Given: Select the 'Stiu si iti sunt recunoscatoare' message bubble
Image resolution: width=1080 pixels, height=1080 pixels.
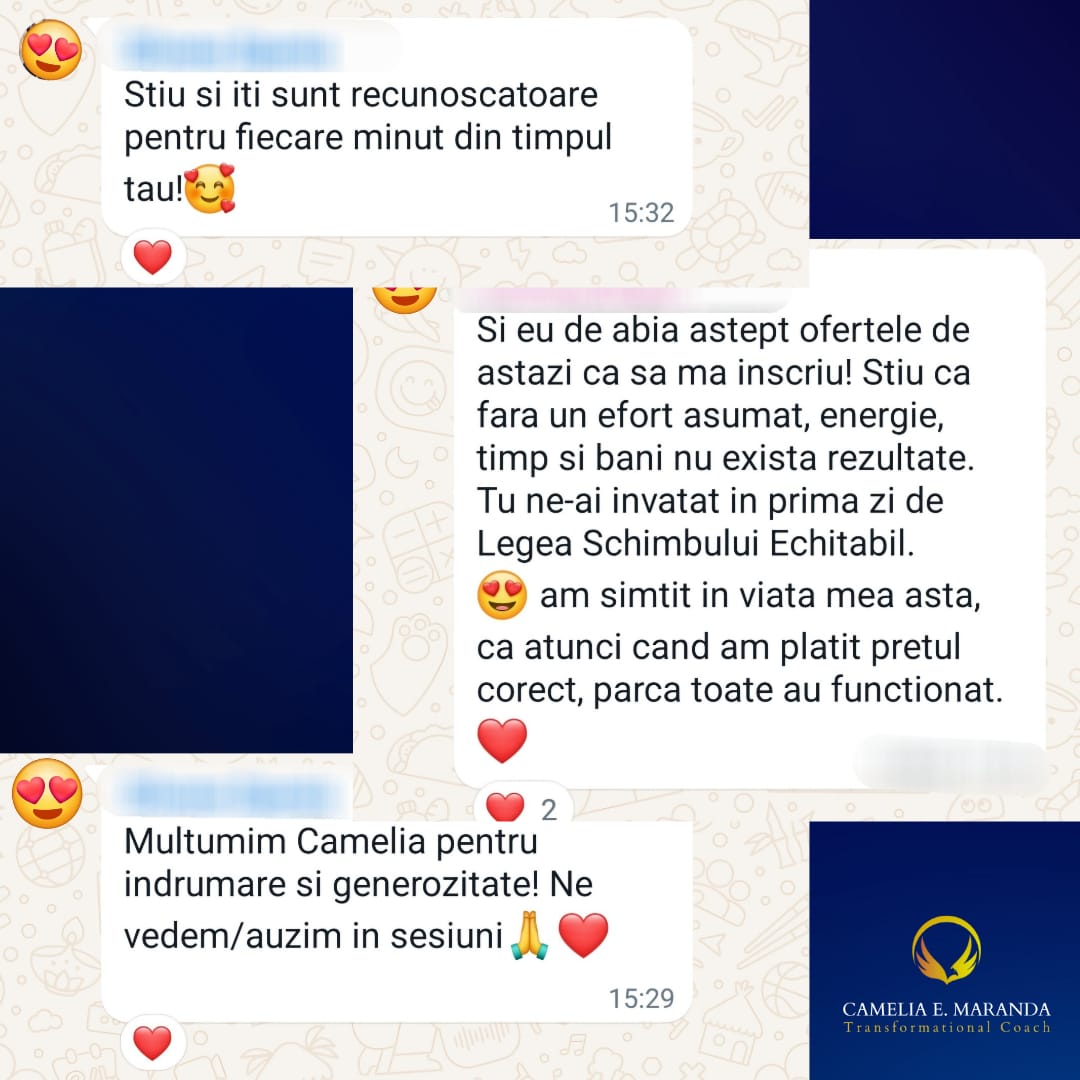Looking at the screenshot, I should pos(396,127).
